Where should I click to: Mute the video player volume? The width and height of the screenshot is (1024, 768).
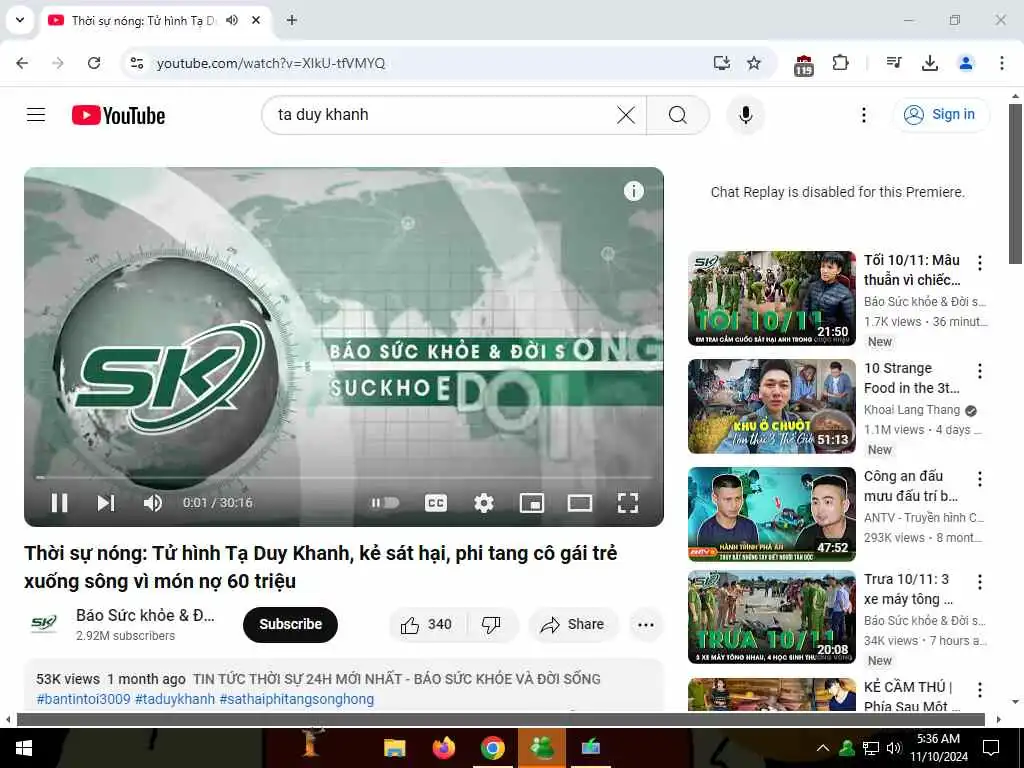[x=153, y=503]
